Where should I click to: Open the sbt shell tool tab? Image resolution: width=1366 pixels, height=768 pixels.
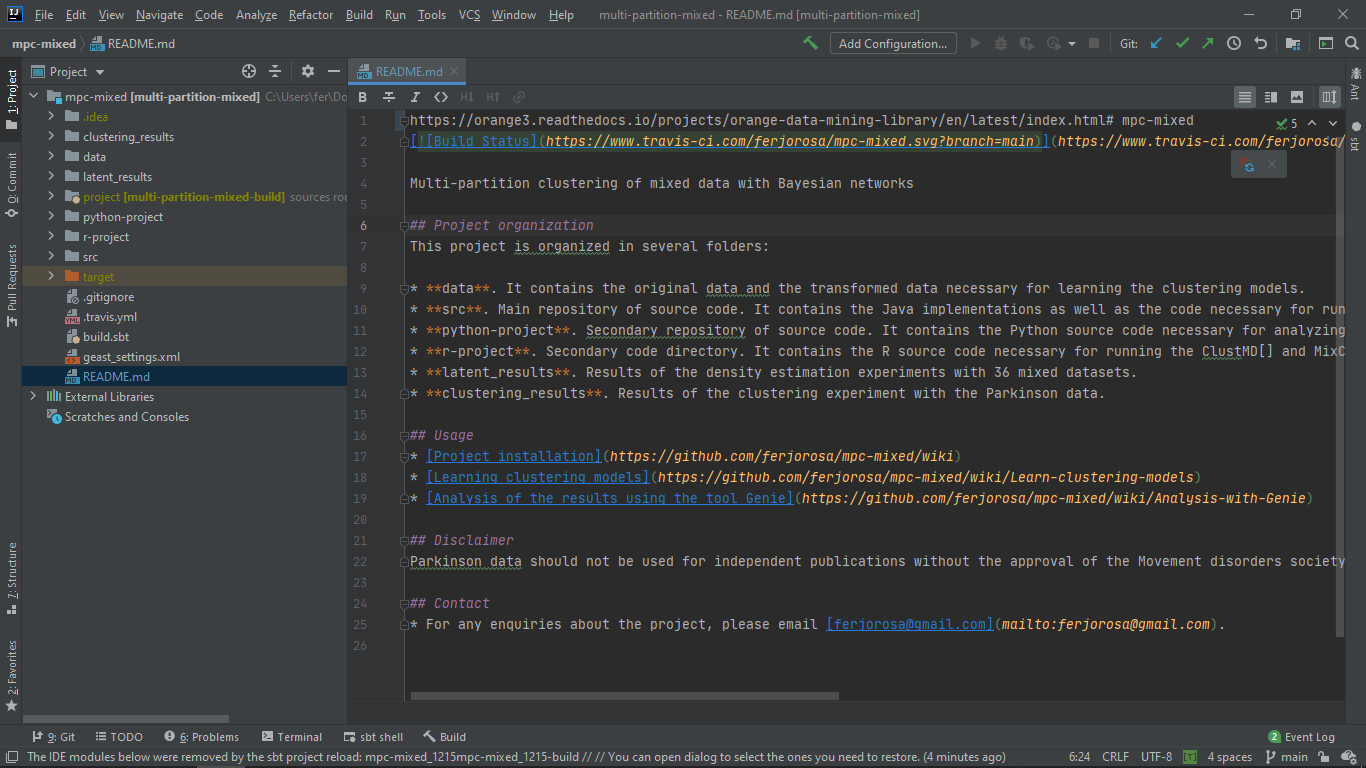[x=372, y=737]
